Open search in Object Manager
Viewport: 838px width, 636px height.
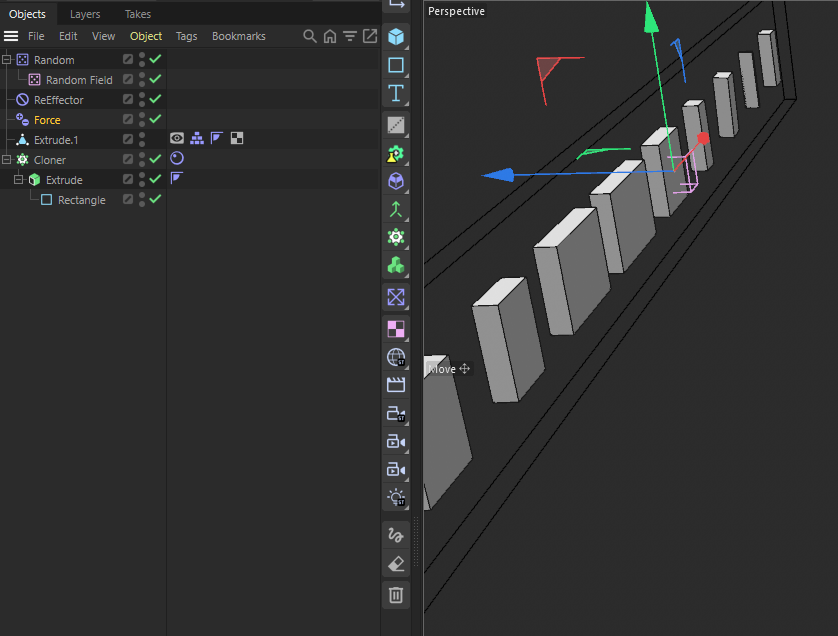(309, 36)
